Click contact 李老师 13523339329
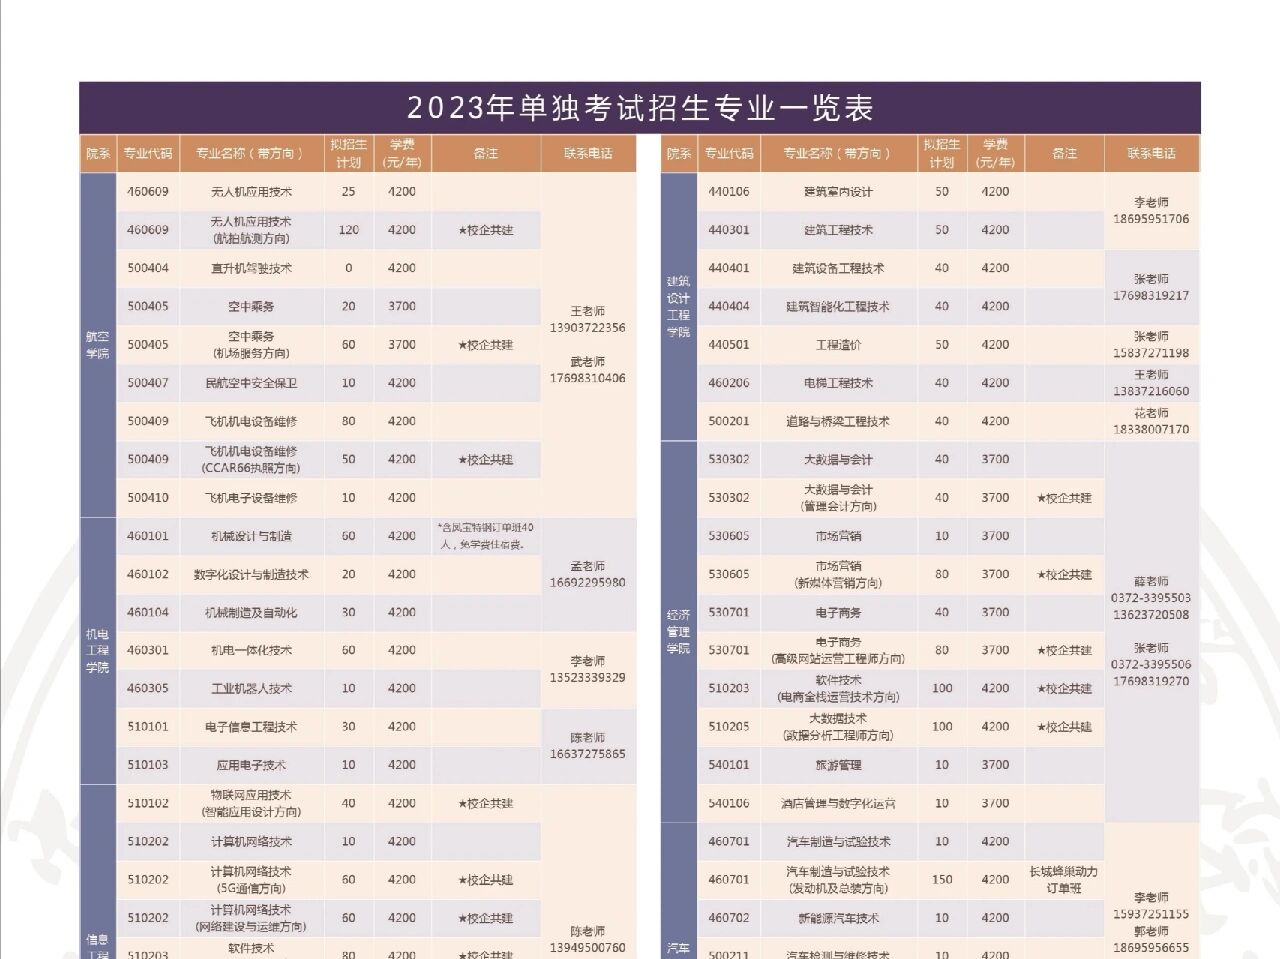Screen dimensions: 1280x959 click(x=588, y=670)
